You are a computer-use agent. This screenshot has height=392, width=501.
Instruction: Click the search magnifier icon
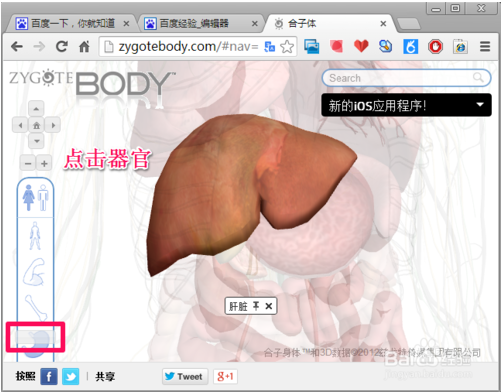pos(478,78)
